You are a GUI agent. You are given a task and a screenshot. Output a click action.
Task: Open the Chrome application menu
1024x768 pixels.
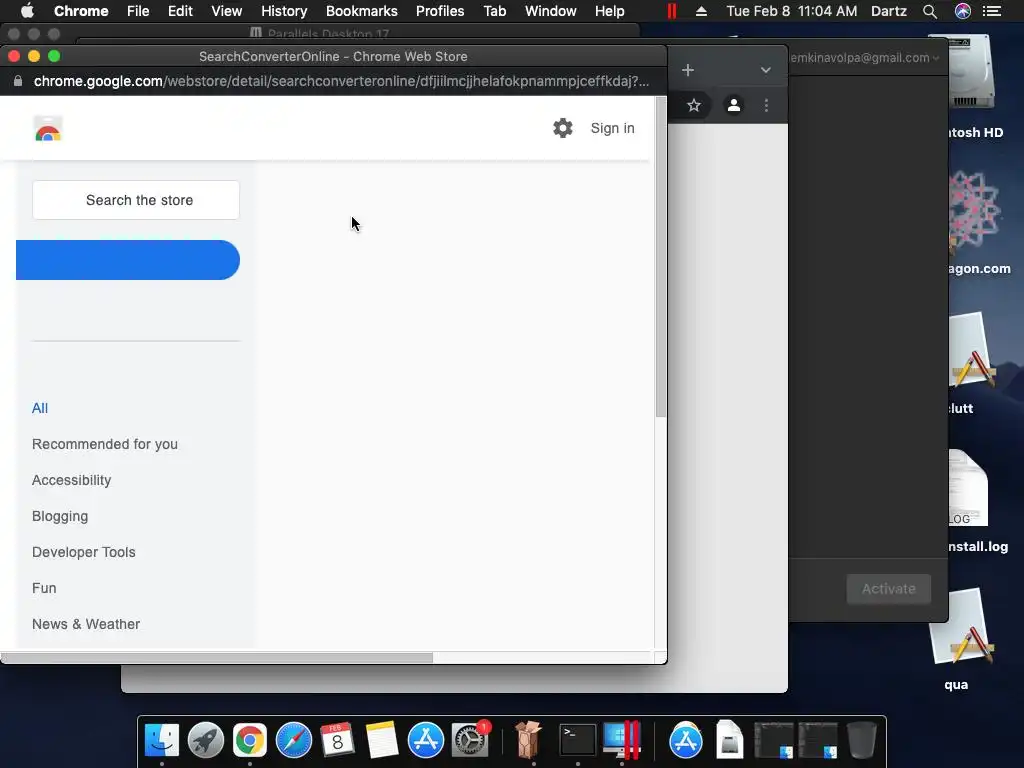(81, 11)
